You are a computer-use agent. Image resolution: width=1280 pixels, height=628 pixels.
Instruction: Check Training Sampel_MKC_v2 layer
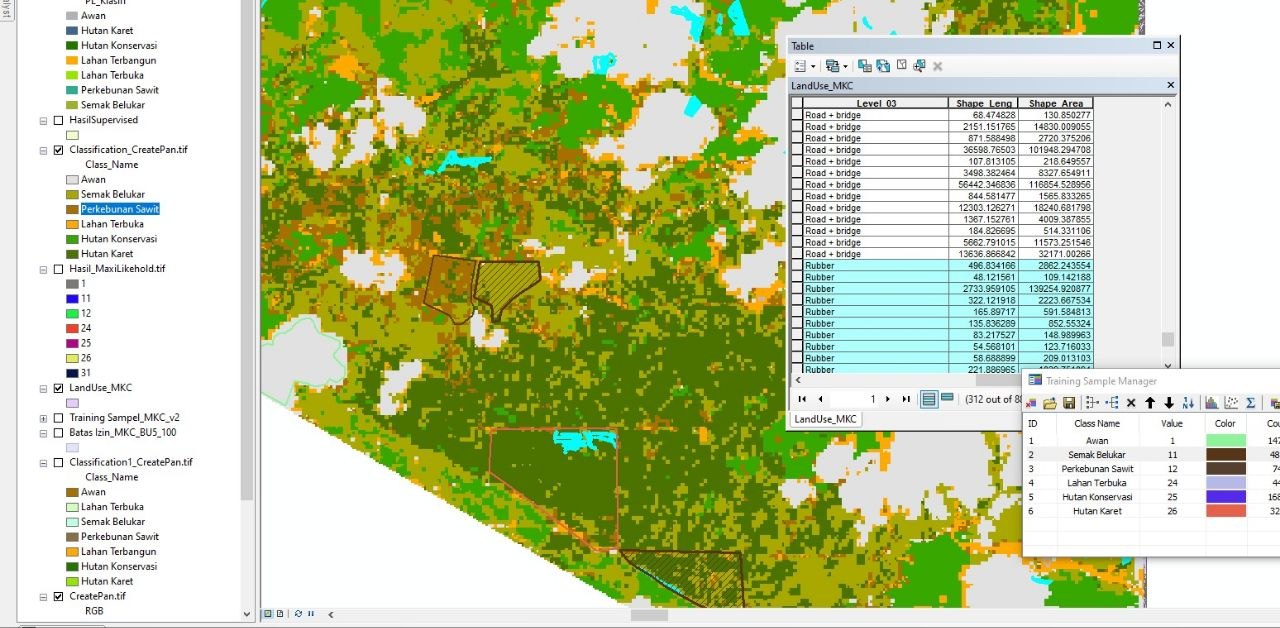click(58, 418)
